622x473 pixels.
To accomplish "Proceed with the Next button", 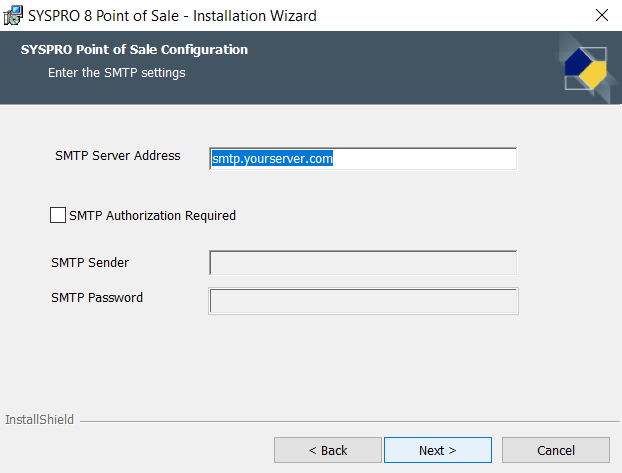I will [x=437, y=450].
